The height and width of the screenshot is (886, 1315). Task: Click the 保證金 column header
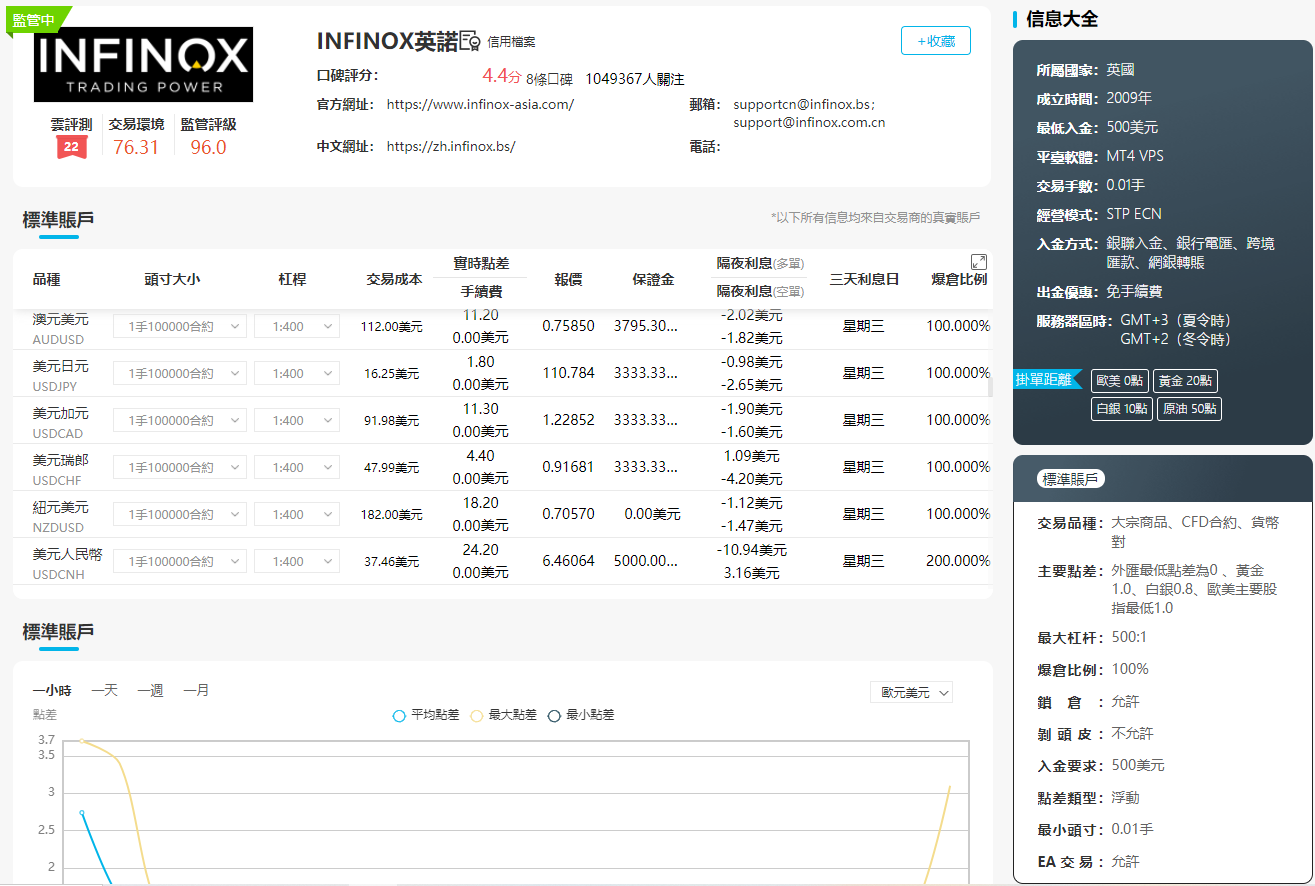[x=653, y=280]
